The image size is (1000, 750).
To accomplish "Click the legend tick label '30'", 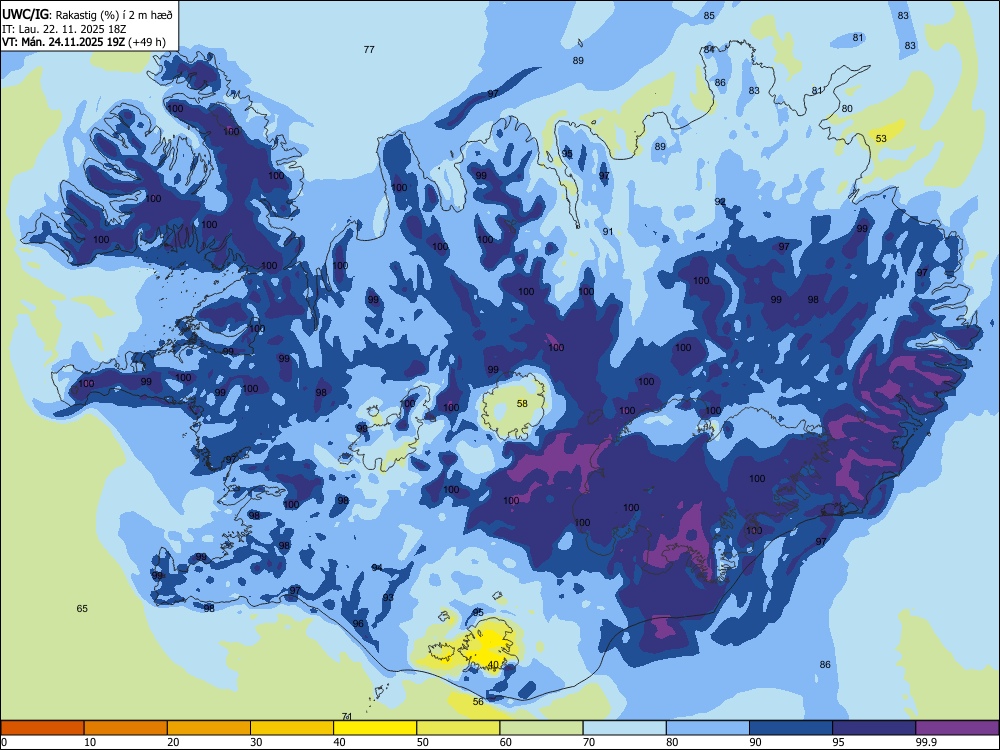I will click(x=256, y=742).
